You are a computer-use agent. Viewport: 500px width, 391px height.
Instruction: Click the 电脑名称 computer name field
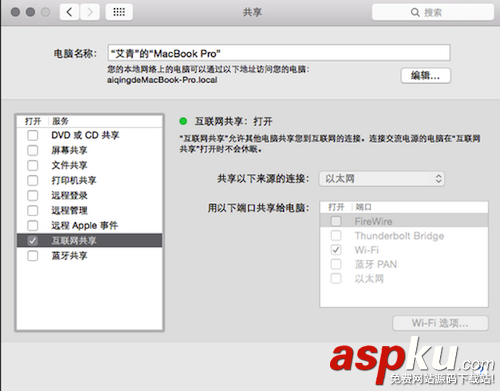point(279,53)
